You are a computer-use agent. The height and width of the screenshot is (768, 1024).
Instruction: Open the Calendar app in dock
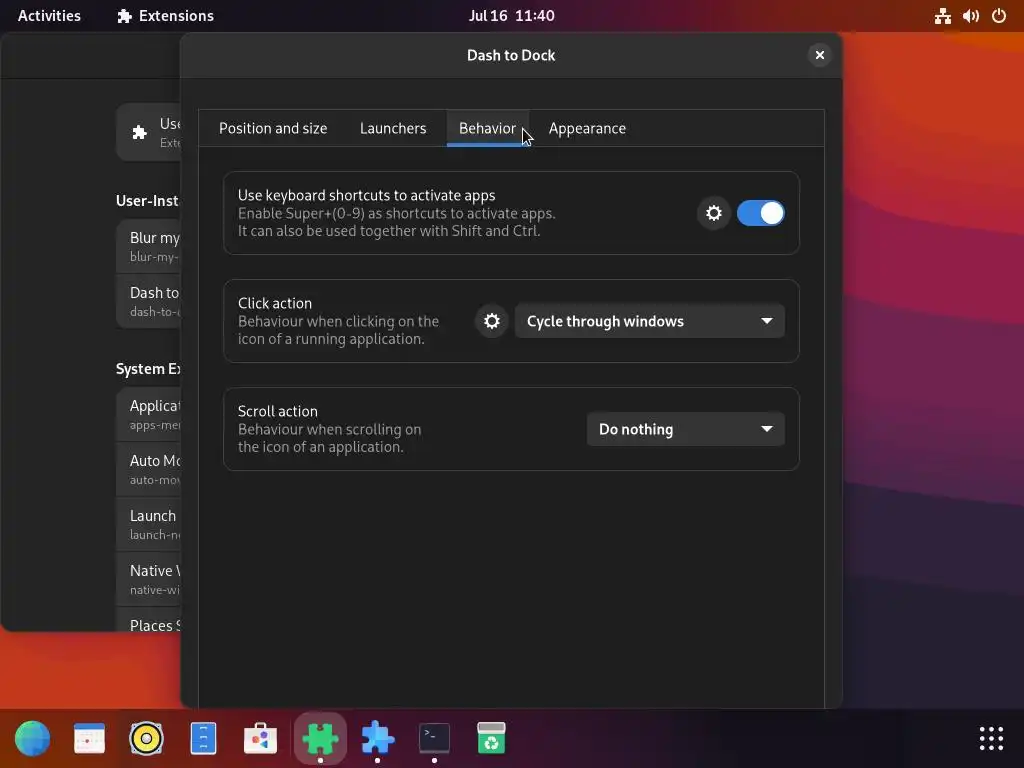[89, 739]
